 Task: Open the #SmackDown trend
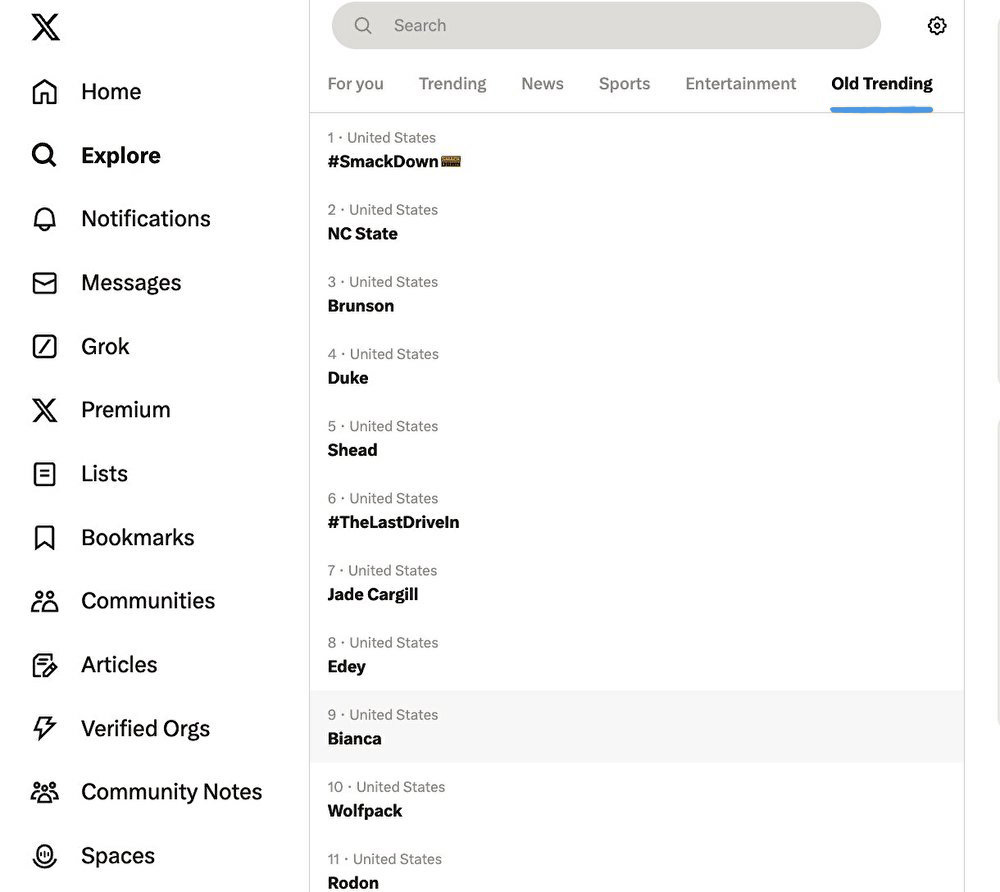[636, 150]
